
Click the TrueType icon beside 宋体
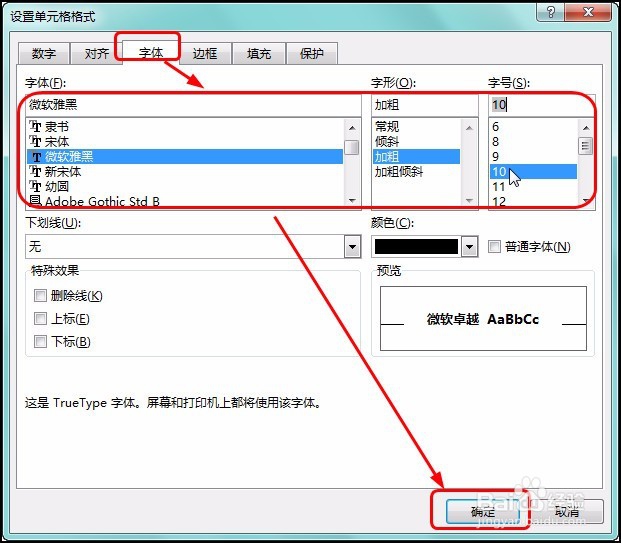pyautogui.click(x=35, y=141)
